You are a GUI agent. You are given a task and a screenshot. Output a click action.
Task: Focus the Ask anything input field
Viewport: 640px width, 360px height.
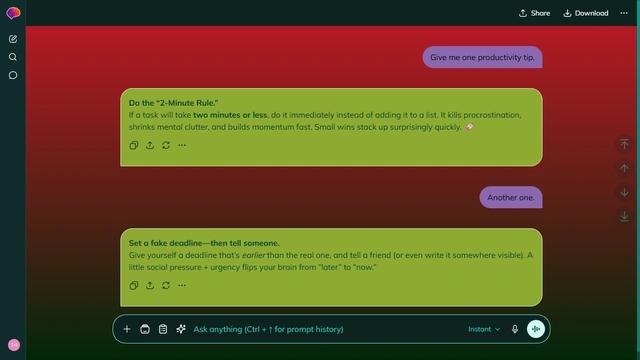click(x=327, y=329)
